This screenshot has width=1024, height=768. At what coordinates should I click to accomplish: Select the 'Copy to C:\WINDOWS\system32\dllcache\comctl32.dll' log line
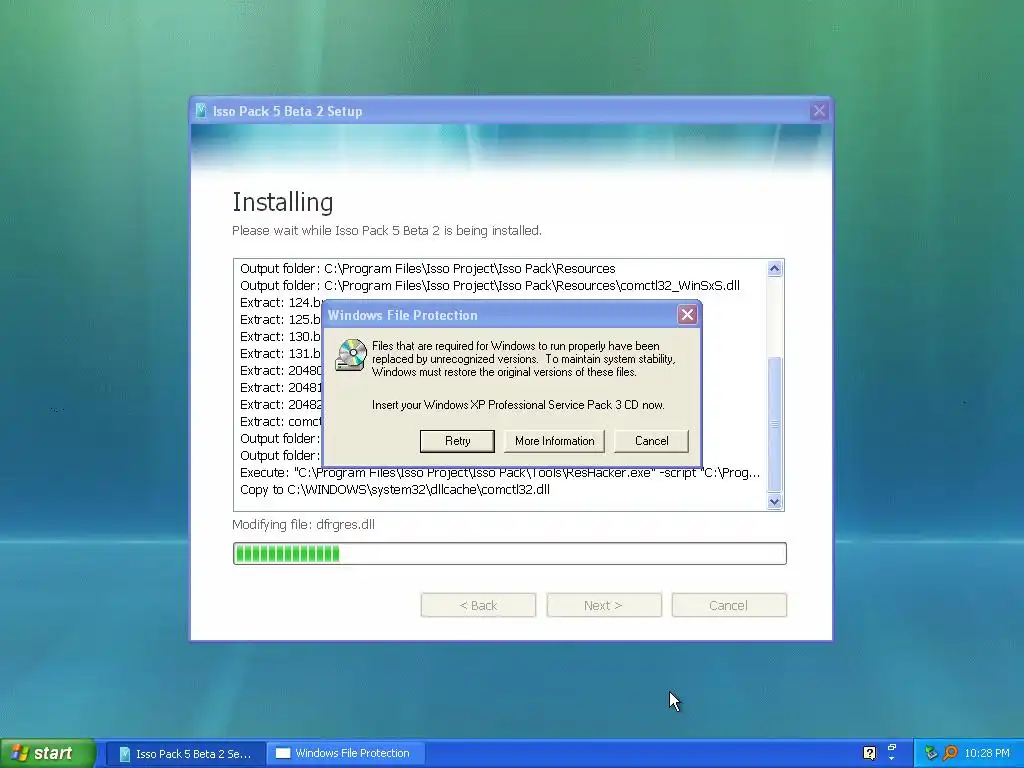point(395,490)
